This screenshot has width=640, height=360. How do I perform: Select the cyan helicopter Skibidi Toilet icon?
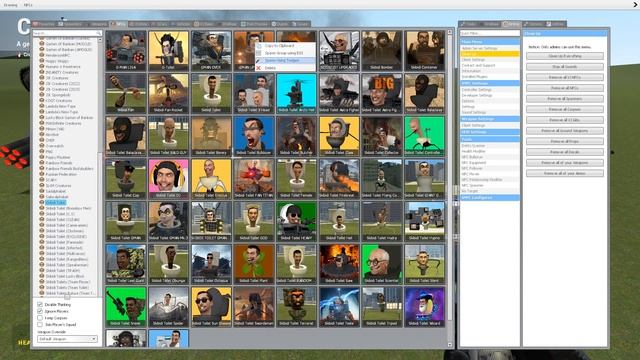tap(296, 93)
